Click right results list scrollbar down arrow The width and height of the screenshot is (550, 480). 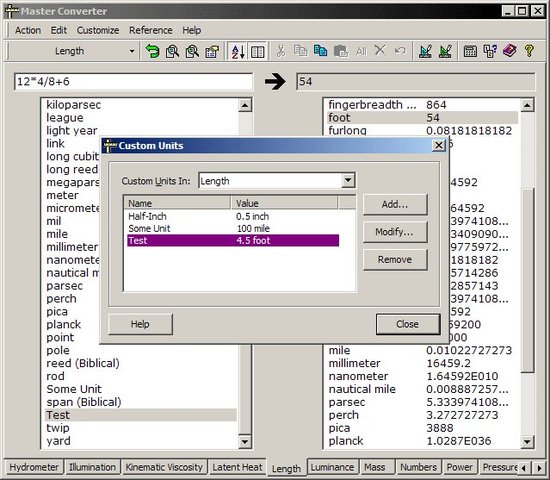coord(527,441)
